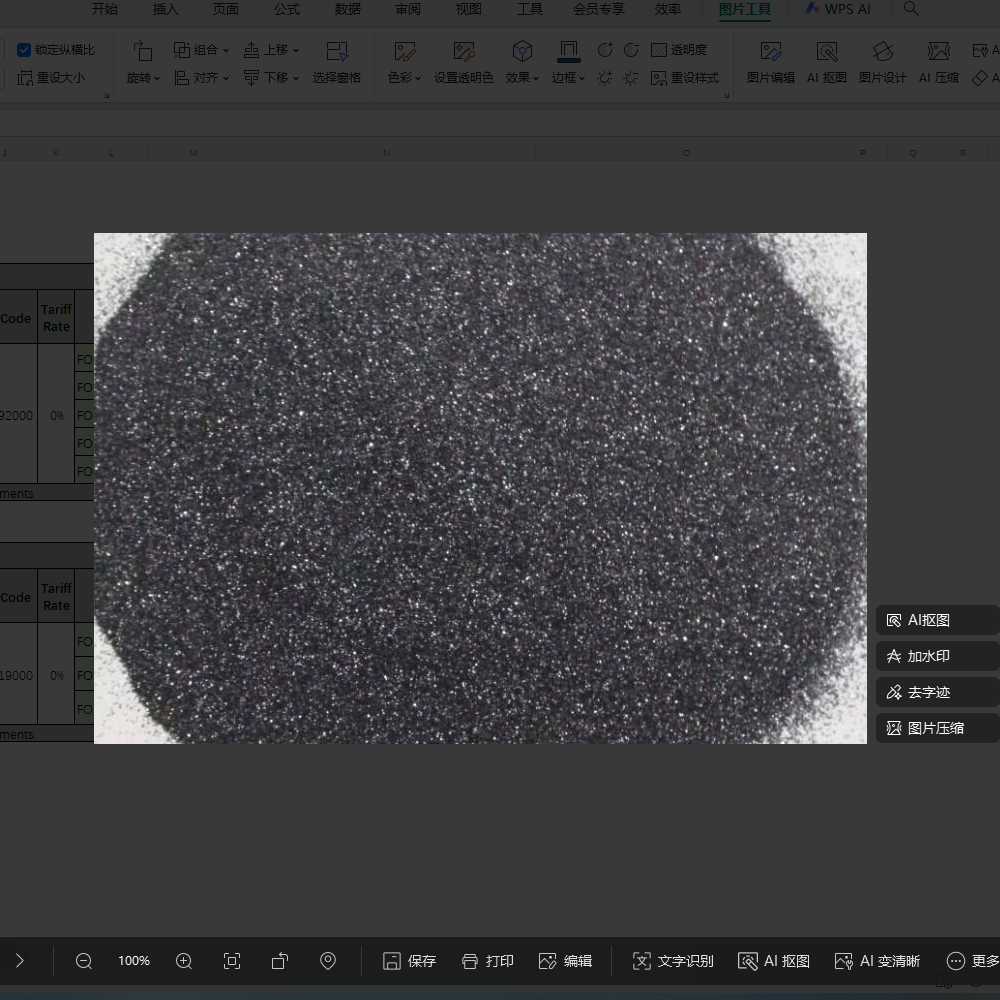Click the 保存 save button
This screenshot has width=1000, height=1000.
(410, 961)
